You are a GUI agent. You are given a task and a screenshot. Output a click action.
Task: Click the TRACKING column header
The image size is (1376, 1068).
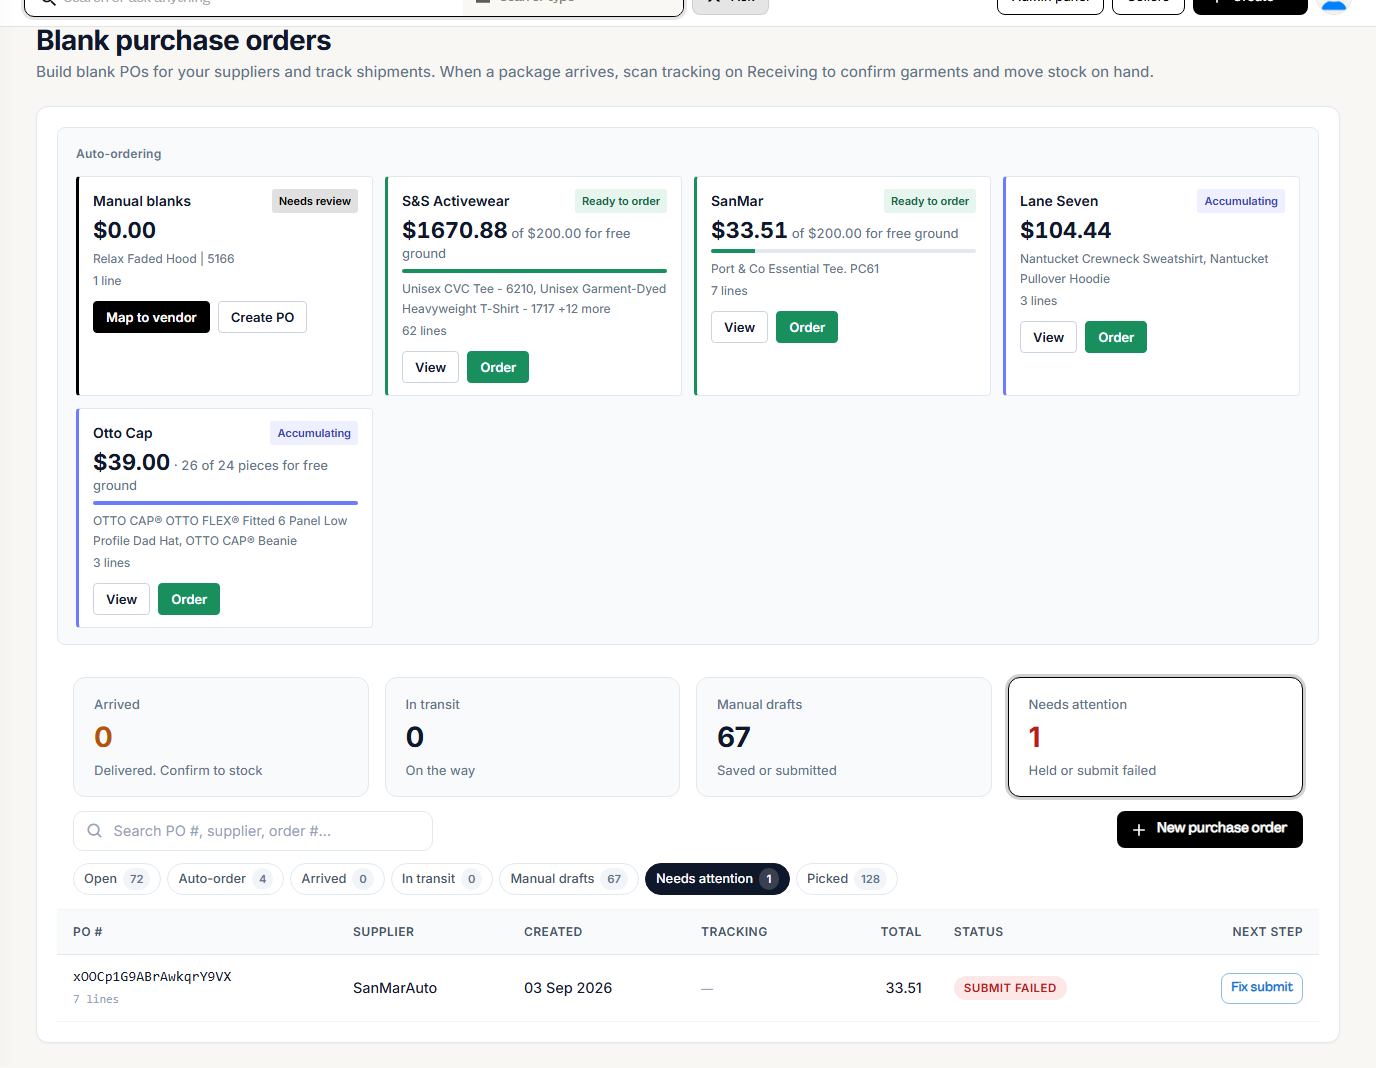(x=734, y=932)
